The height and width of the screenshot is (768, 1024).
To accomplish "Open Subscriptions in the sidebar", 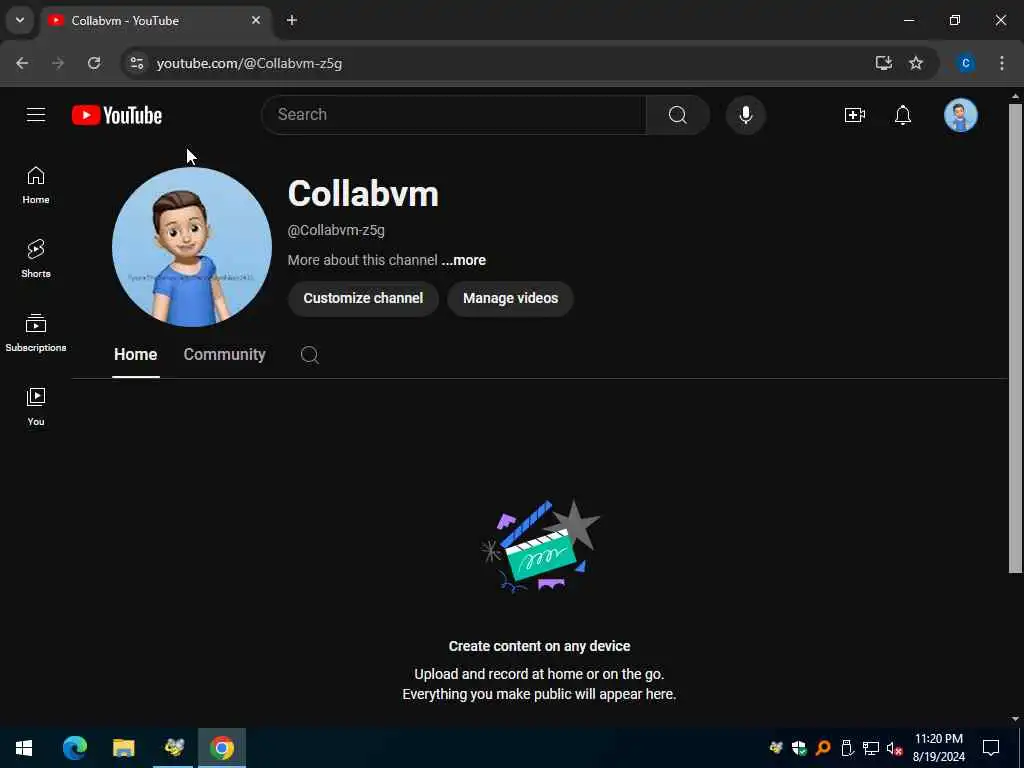I will pos(36,332).
